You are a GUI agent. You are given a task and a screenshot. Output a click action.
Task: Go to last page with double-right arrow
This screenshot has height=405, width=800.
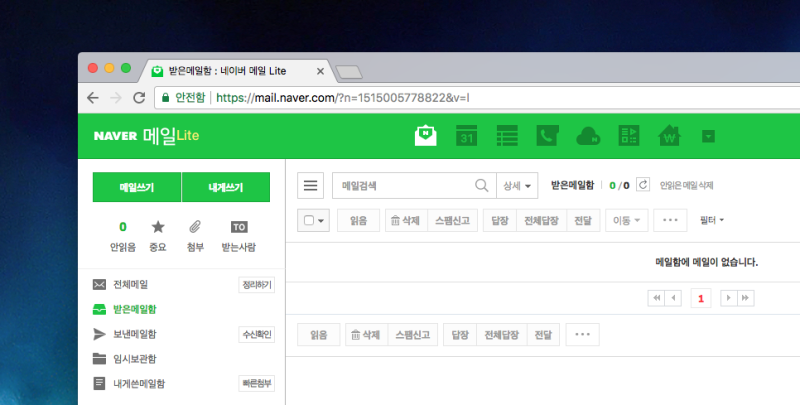click(x=745, y=298)
